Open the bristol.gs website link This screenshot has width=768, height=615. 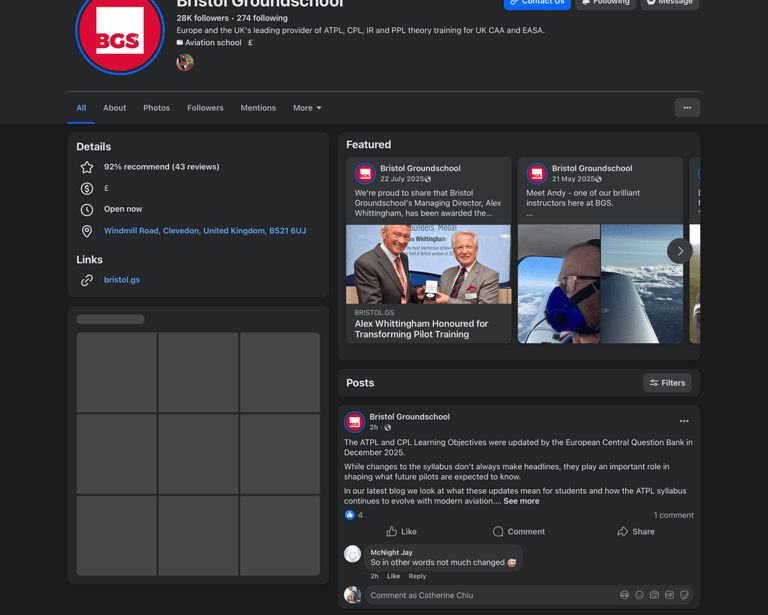click(x=121, y=280)
